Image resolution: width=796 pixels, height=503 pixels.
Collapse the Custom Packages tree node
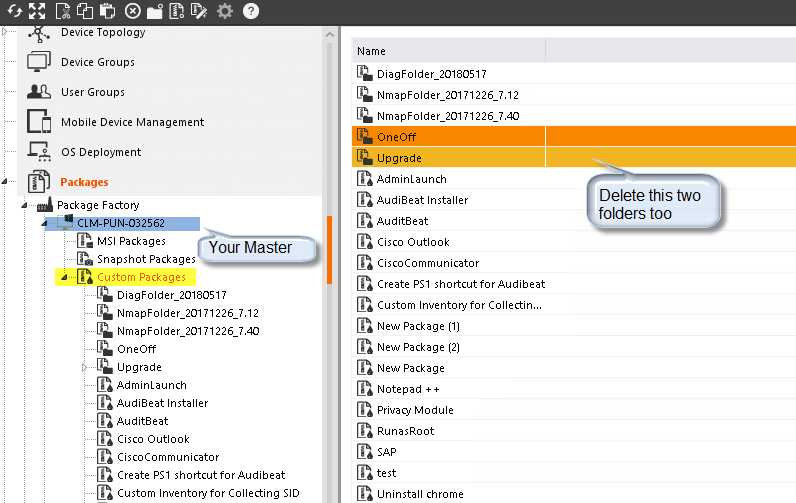64,277
